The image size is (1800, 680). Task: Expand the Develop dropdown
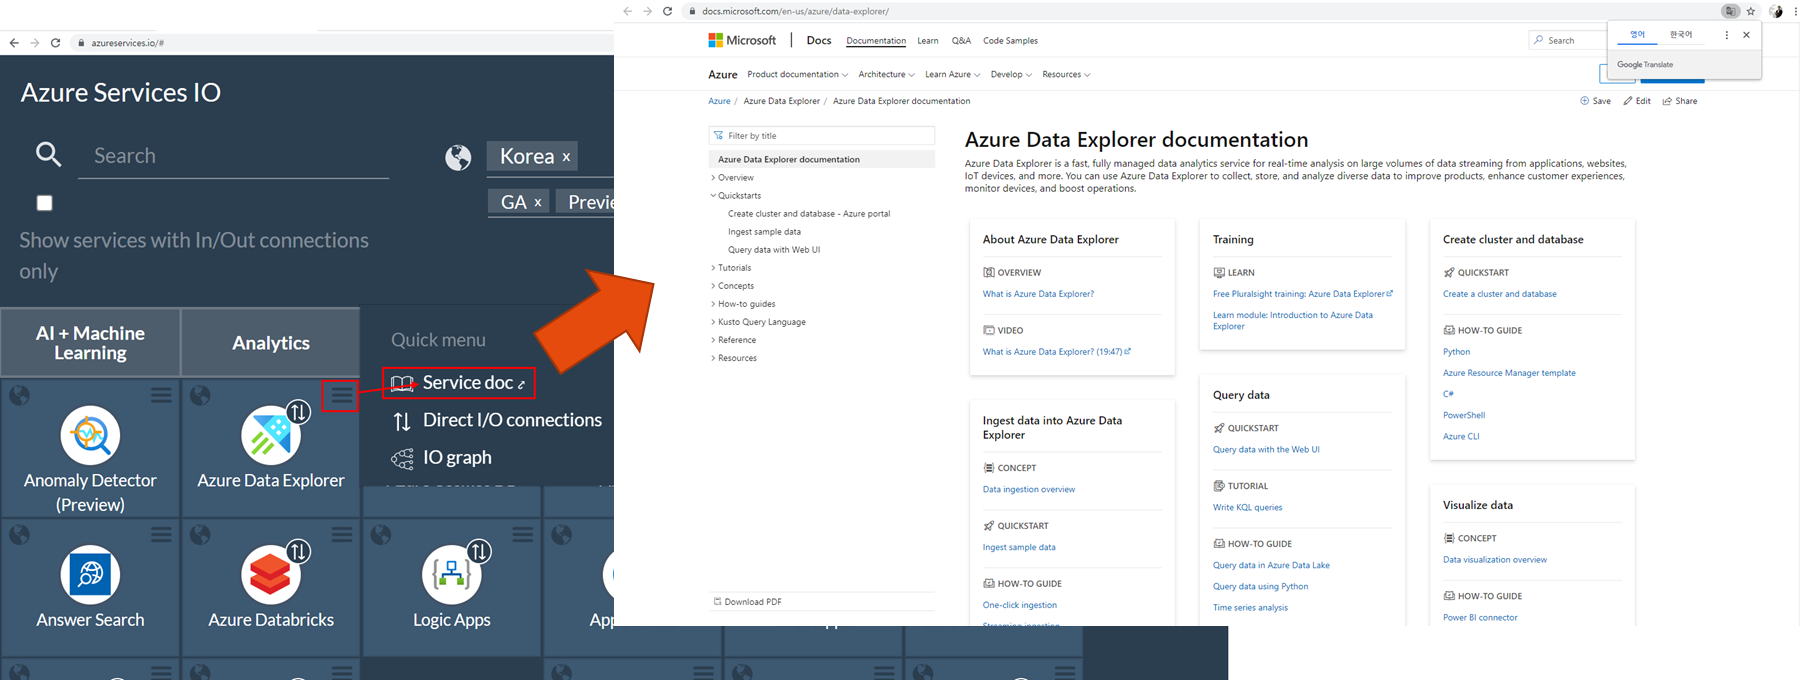coord(1011,74)
